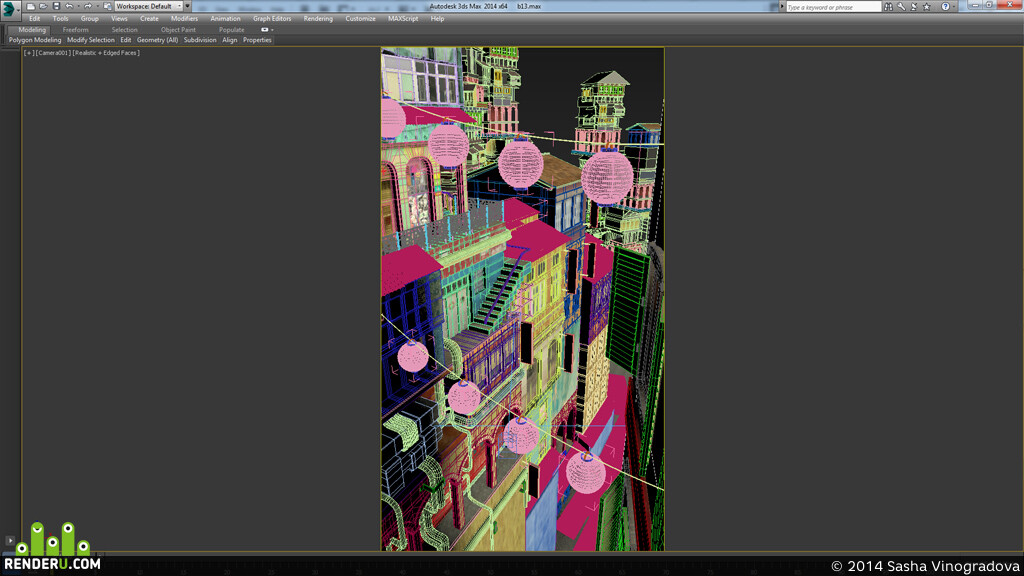Switch to the Freeform ribbon tab

[x=76, y=29]
